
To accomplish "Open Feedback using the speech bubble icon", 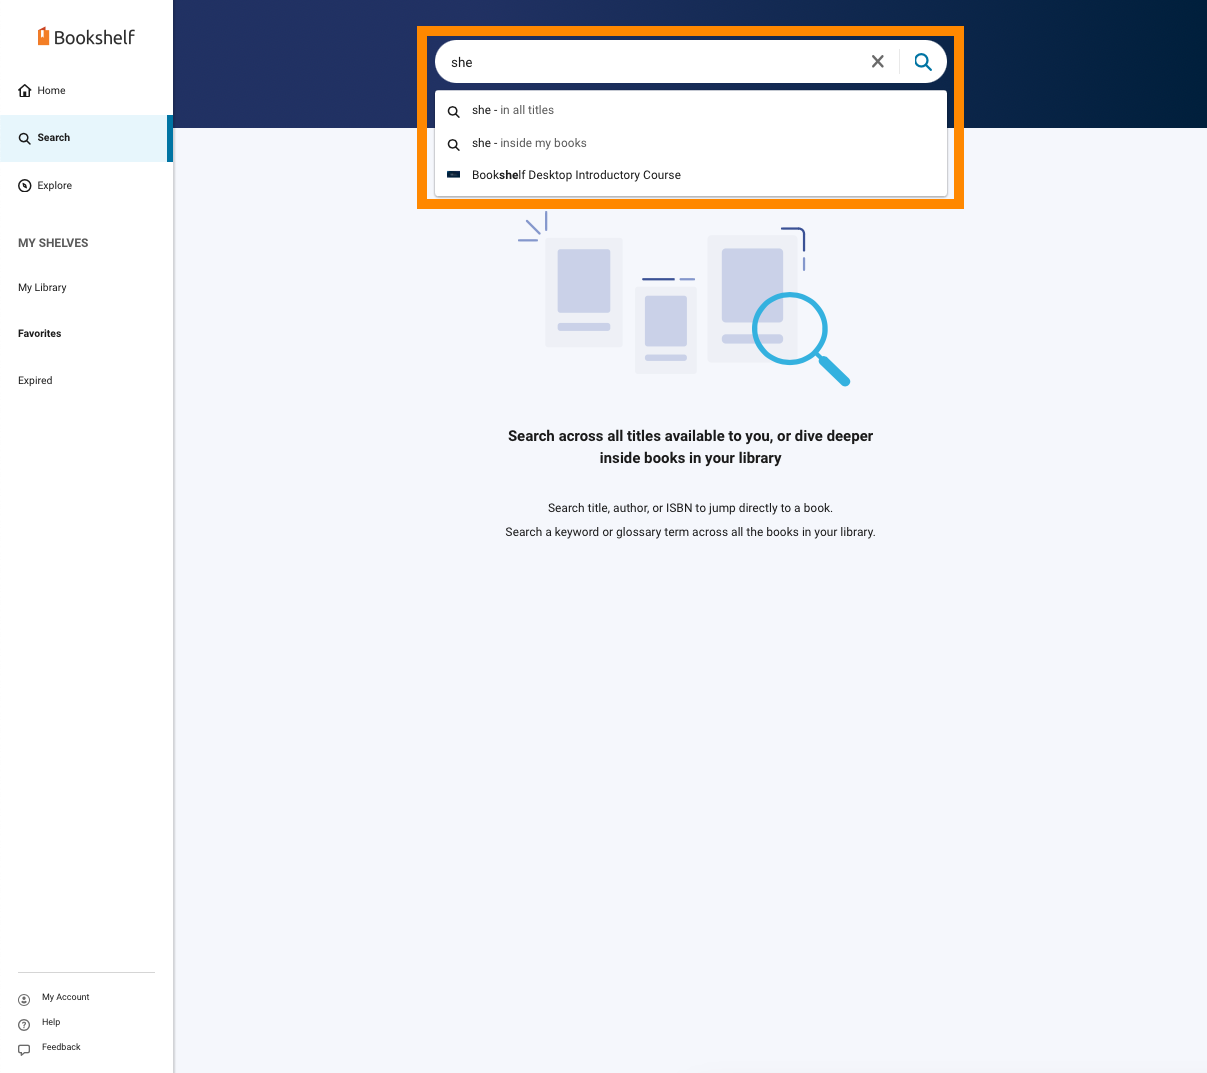I will (x=24, y=1048).
